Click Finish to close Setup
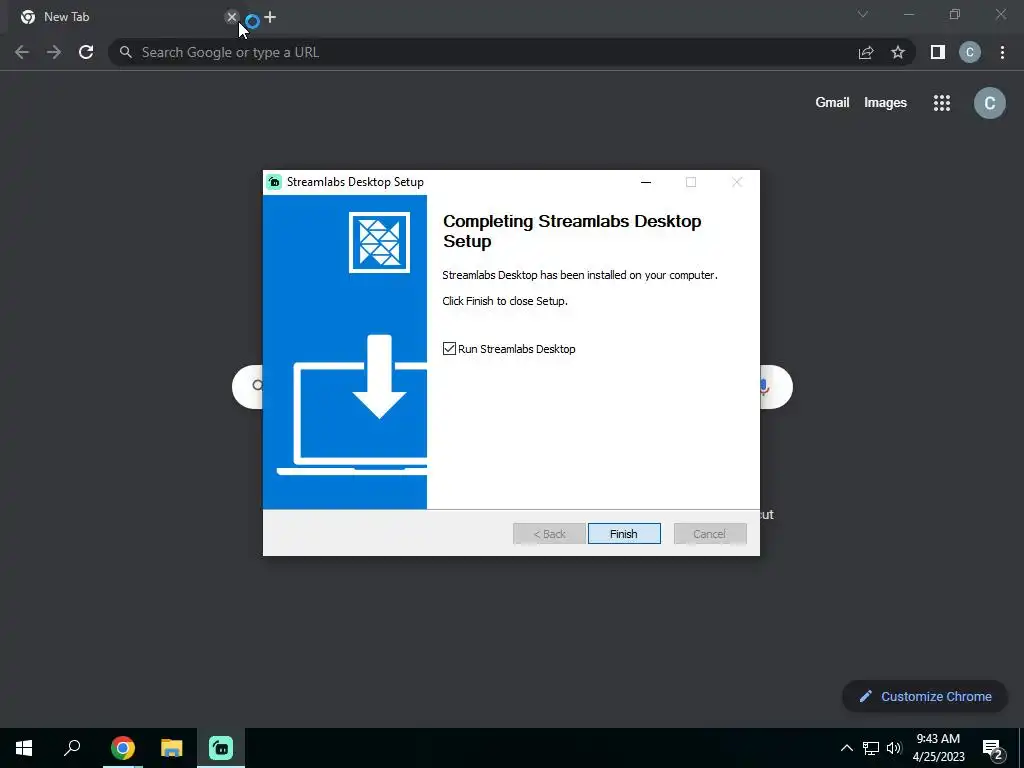Screen dimensions: 1024x768 point(624,534)
